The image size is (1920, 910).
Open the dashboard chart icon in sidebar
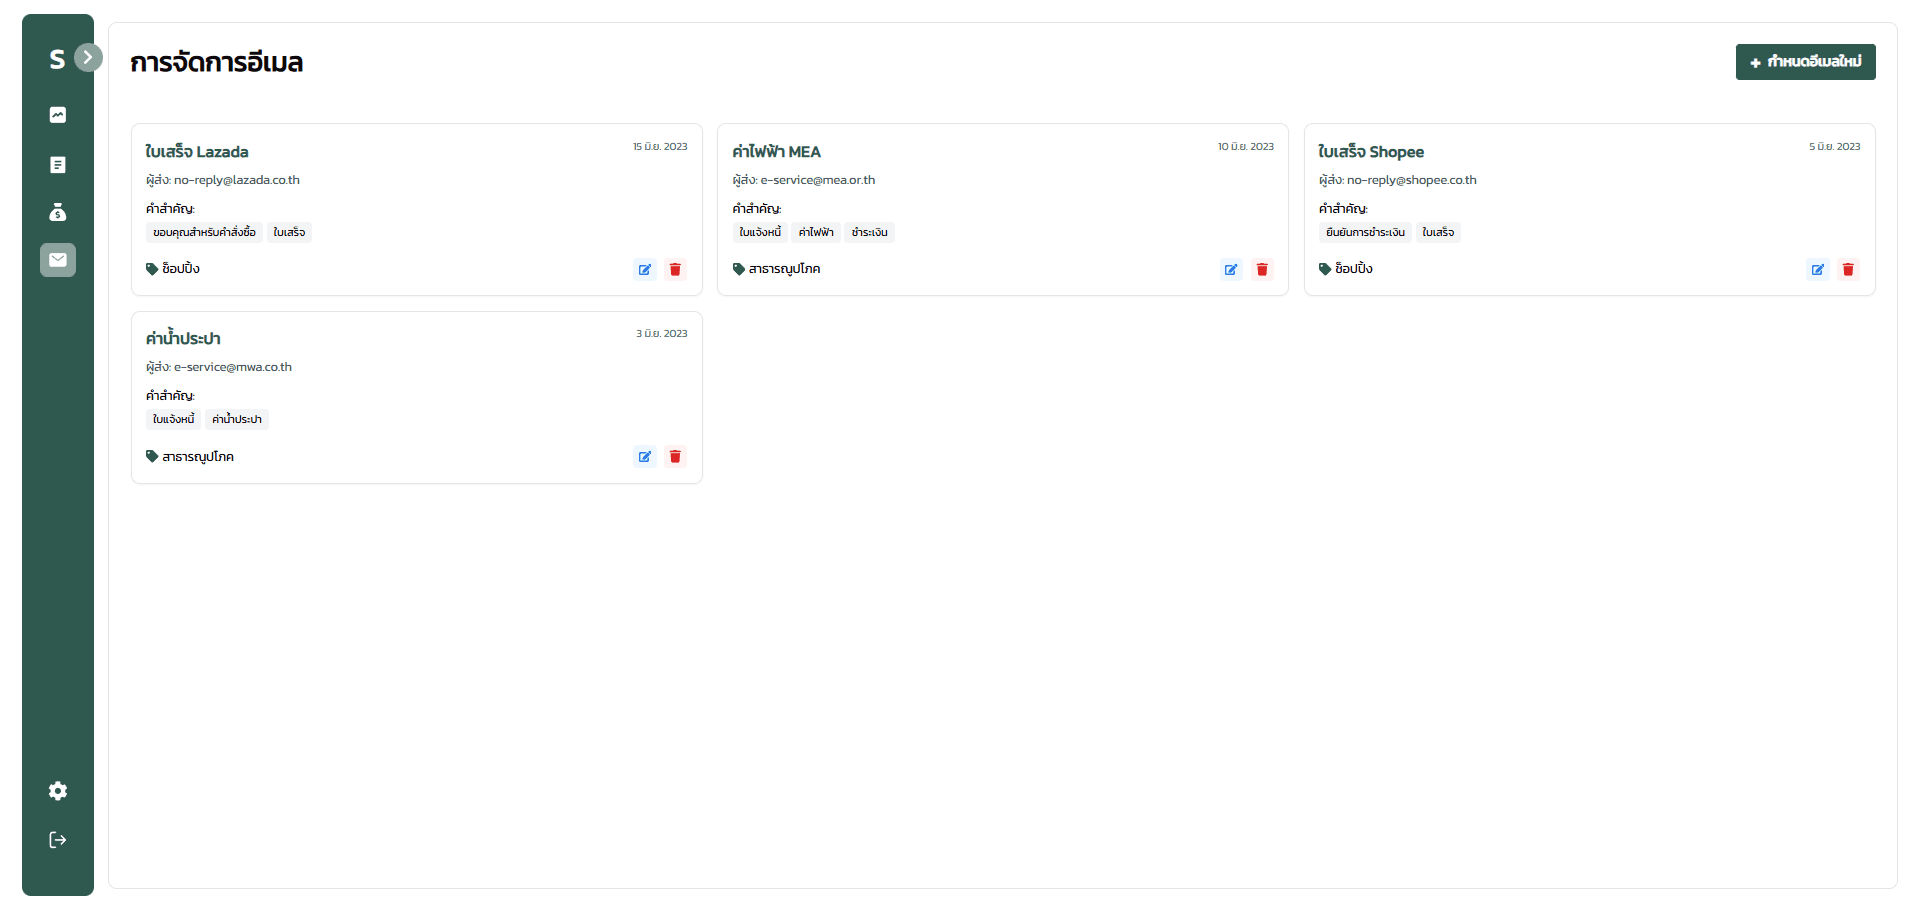[58, 115]
